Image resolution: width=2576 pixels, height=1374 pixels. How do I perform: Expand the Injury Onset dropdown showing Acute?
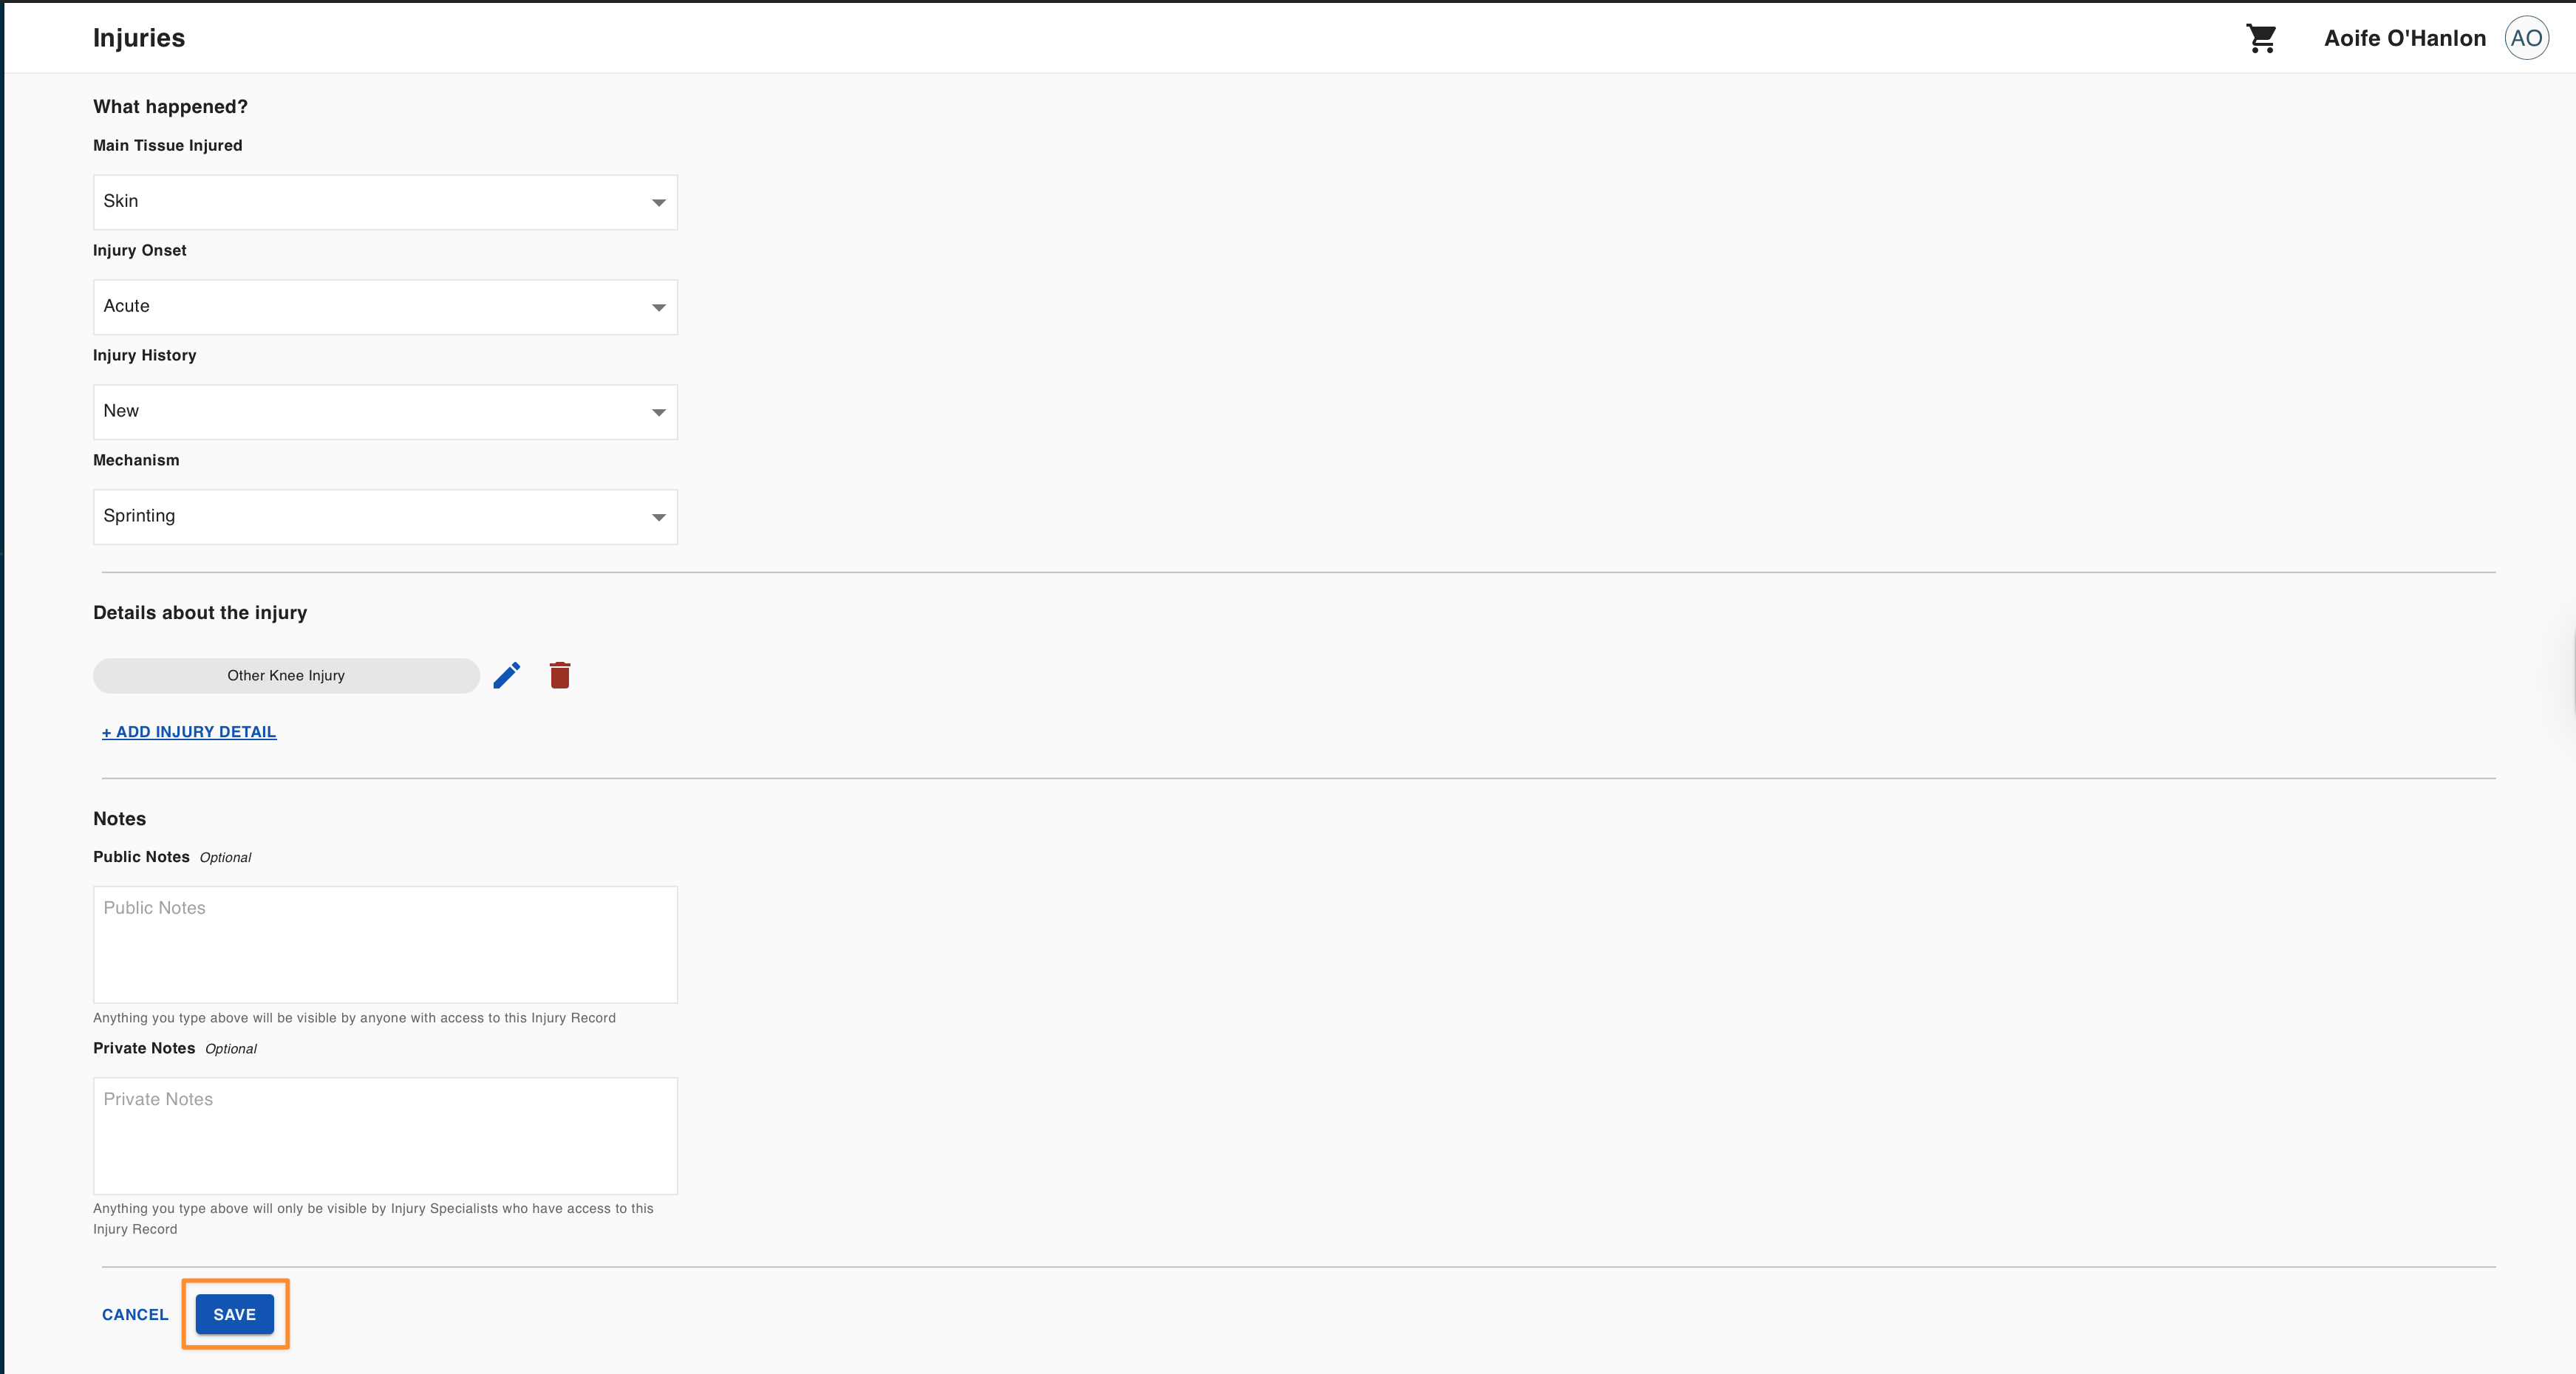(385, 307)
